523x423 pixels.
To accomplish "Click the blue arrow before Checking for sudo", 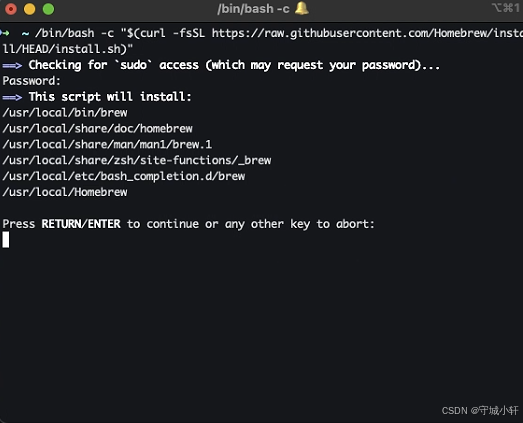I will click(x=12, y=65).
